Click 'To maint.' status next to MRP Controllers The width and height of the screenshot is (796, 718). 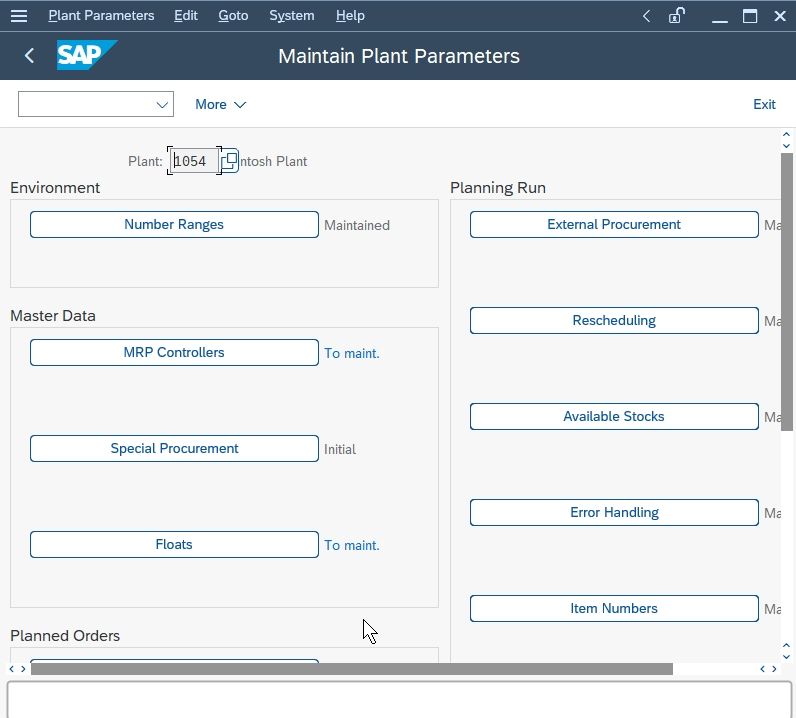coord(352,353)
